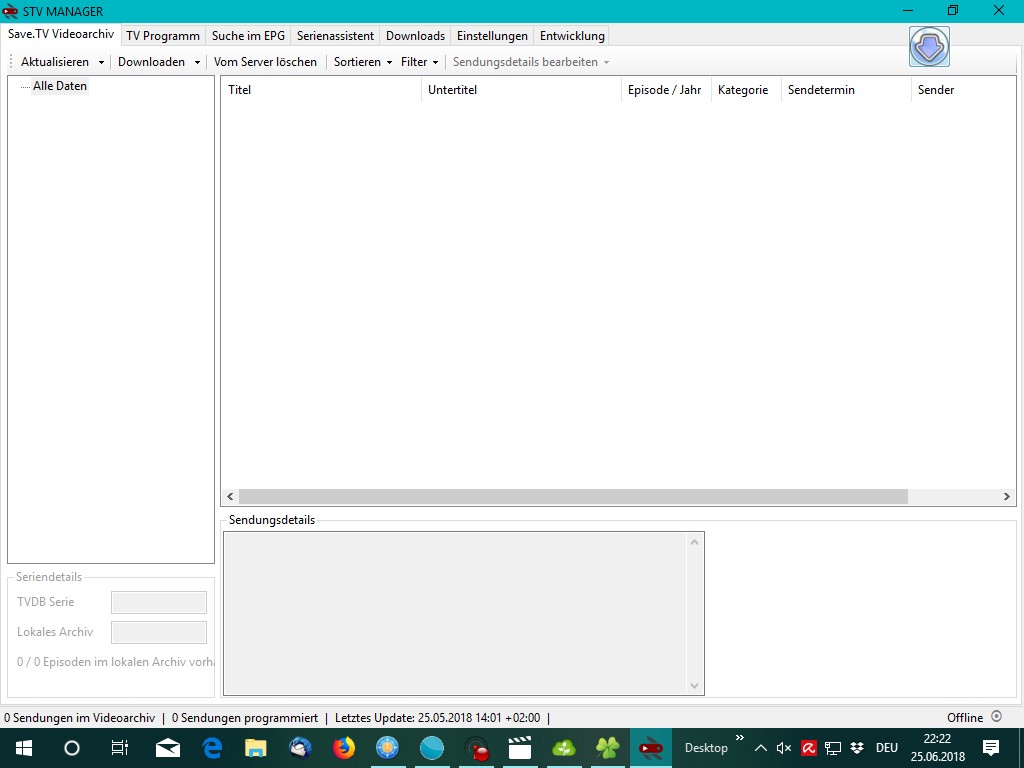Click the clapperboard video app icon
Image resolution: width=1024 pixels, height=768 pixels.
(519, 748)
